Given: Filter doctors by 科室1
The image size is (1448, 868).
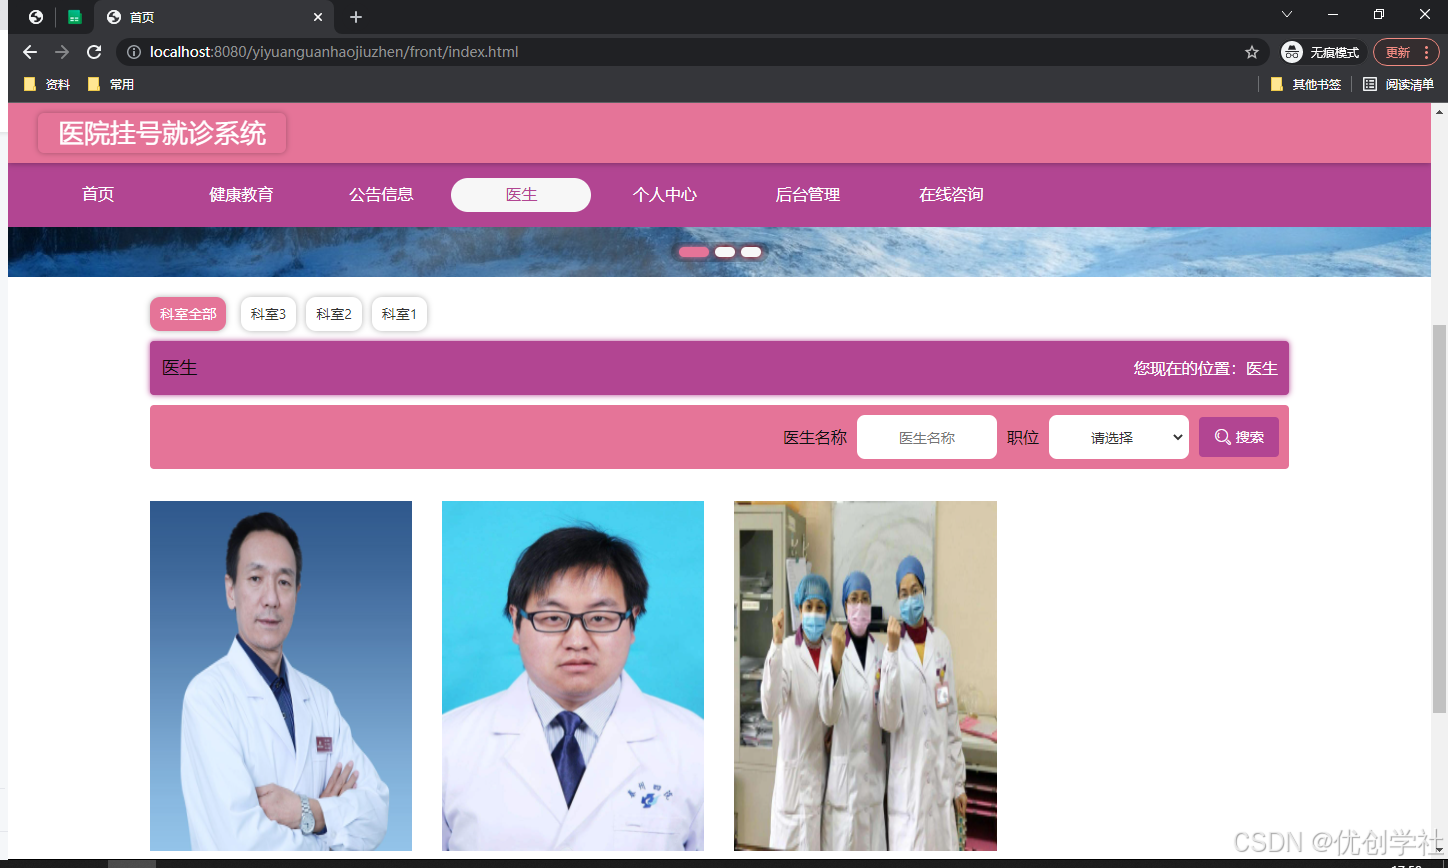Looking at the screenshot, I should (400, 314).
